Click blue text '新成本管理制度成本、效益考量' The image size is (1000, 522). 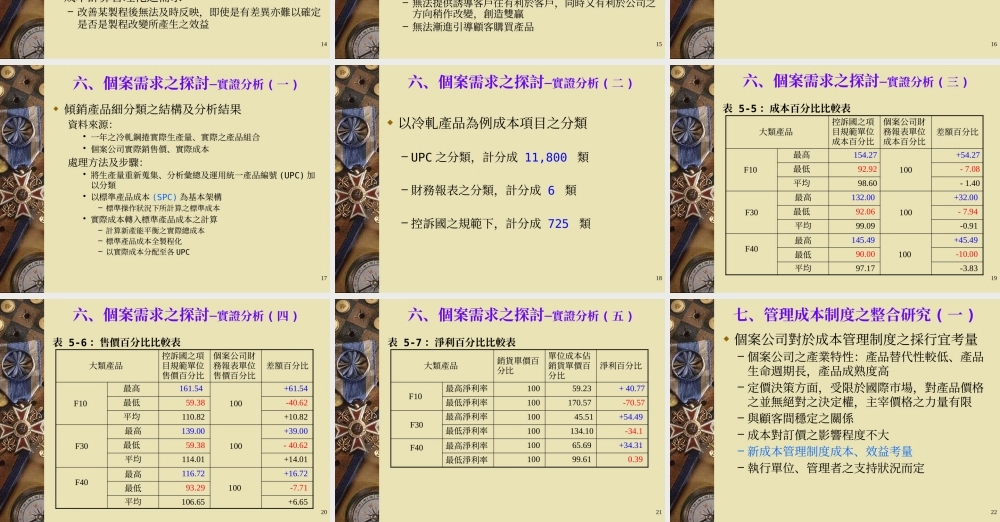tap(830, 451)
